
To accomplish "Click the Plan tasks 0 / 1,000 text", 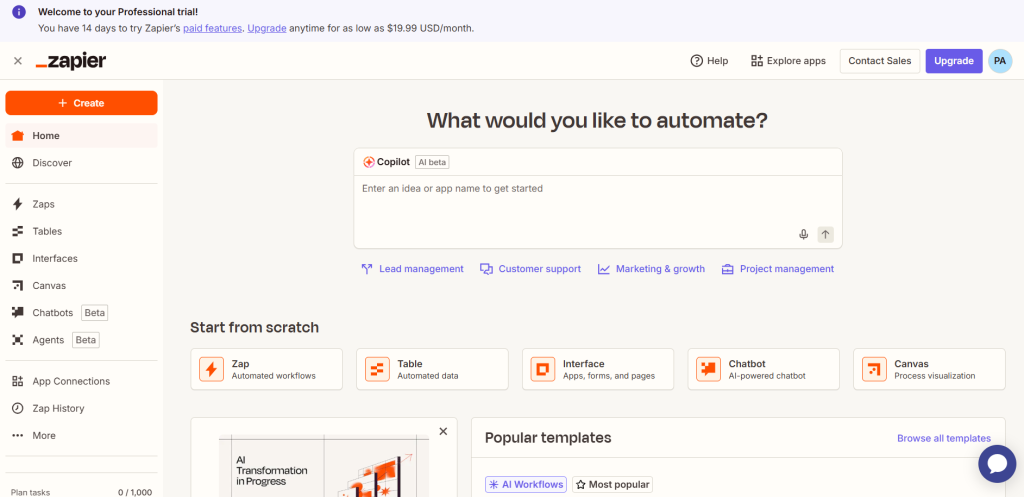I will [82, 492].
